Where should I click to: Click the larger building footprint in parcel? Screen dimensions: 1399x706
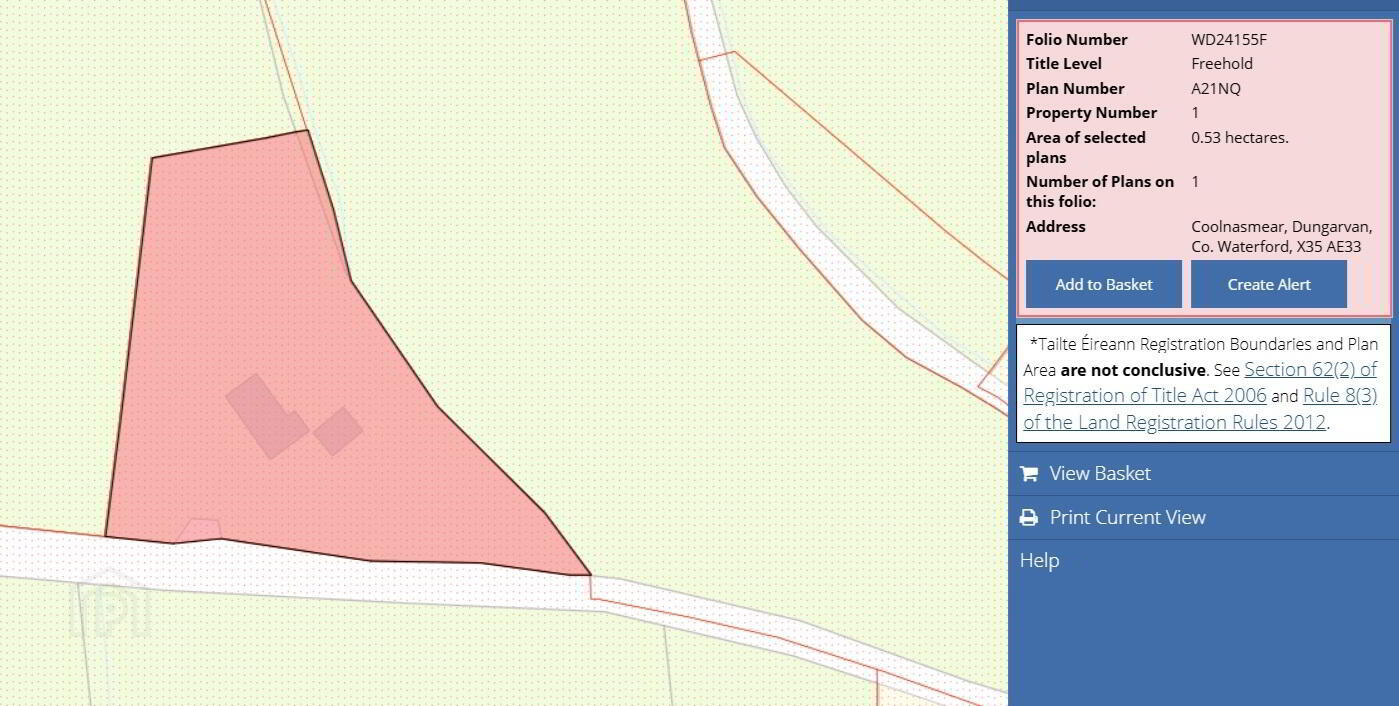[266, 417]
